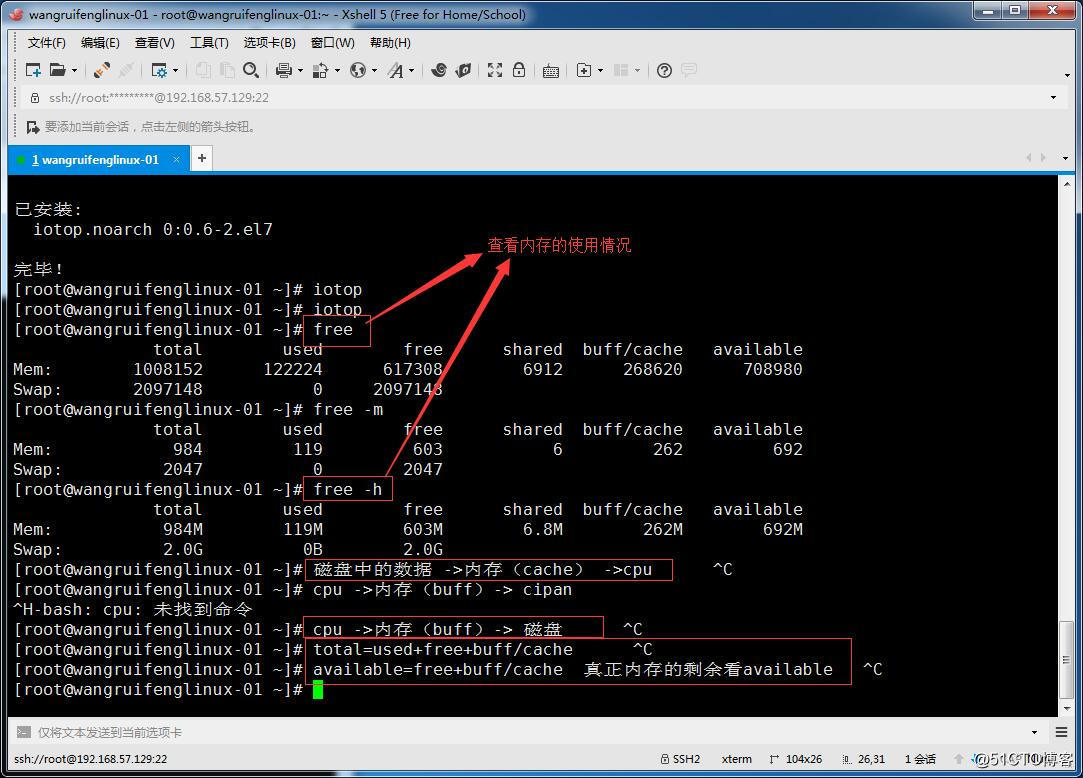Viewport: 1083px width, 778px height.
Task: Open the 帮助(H) menu
Action: [x=390, y=43]
